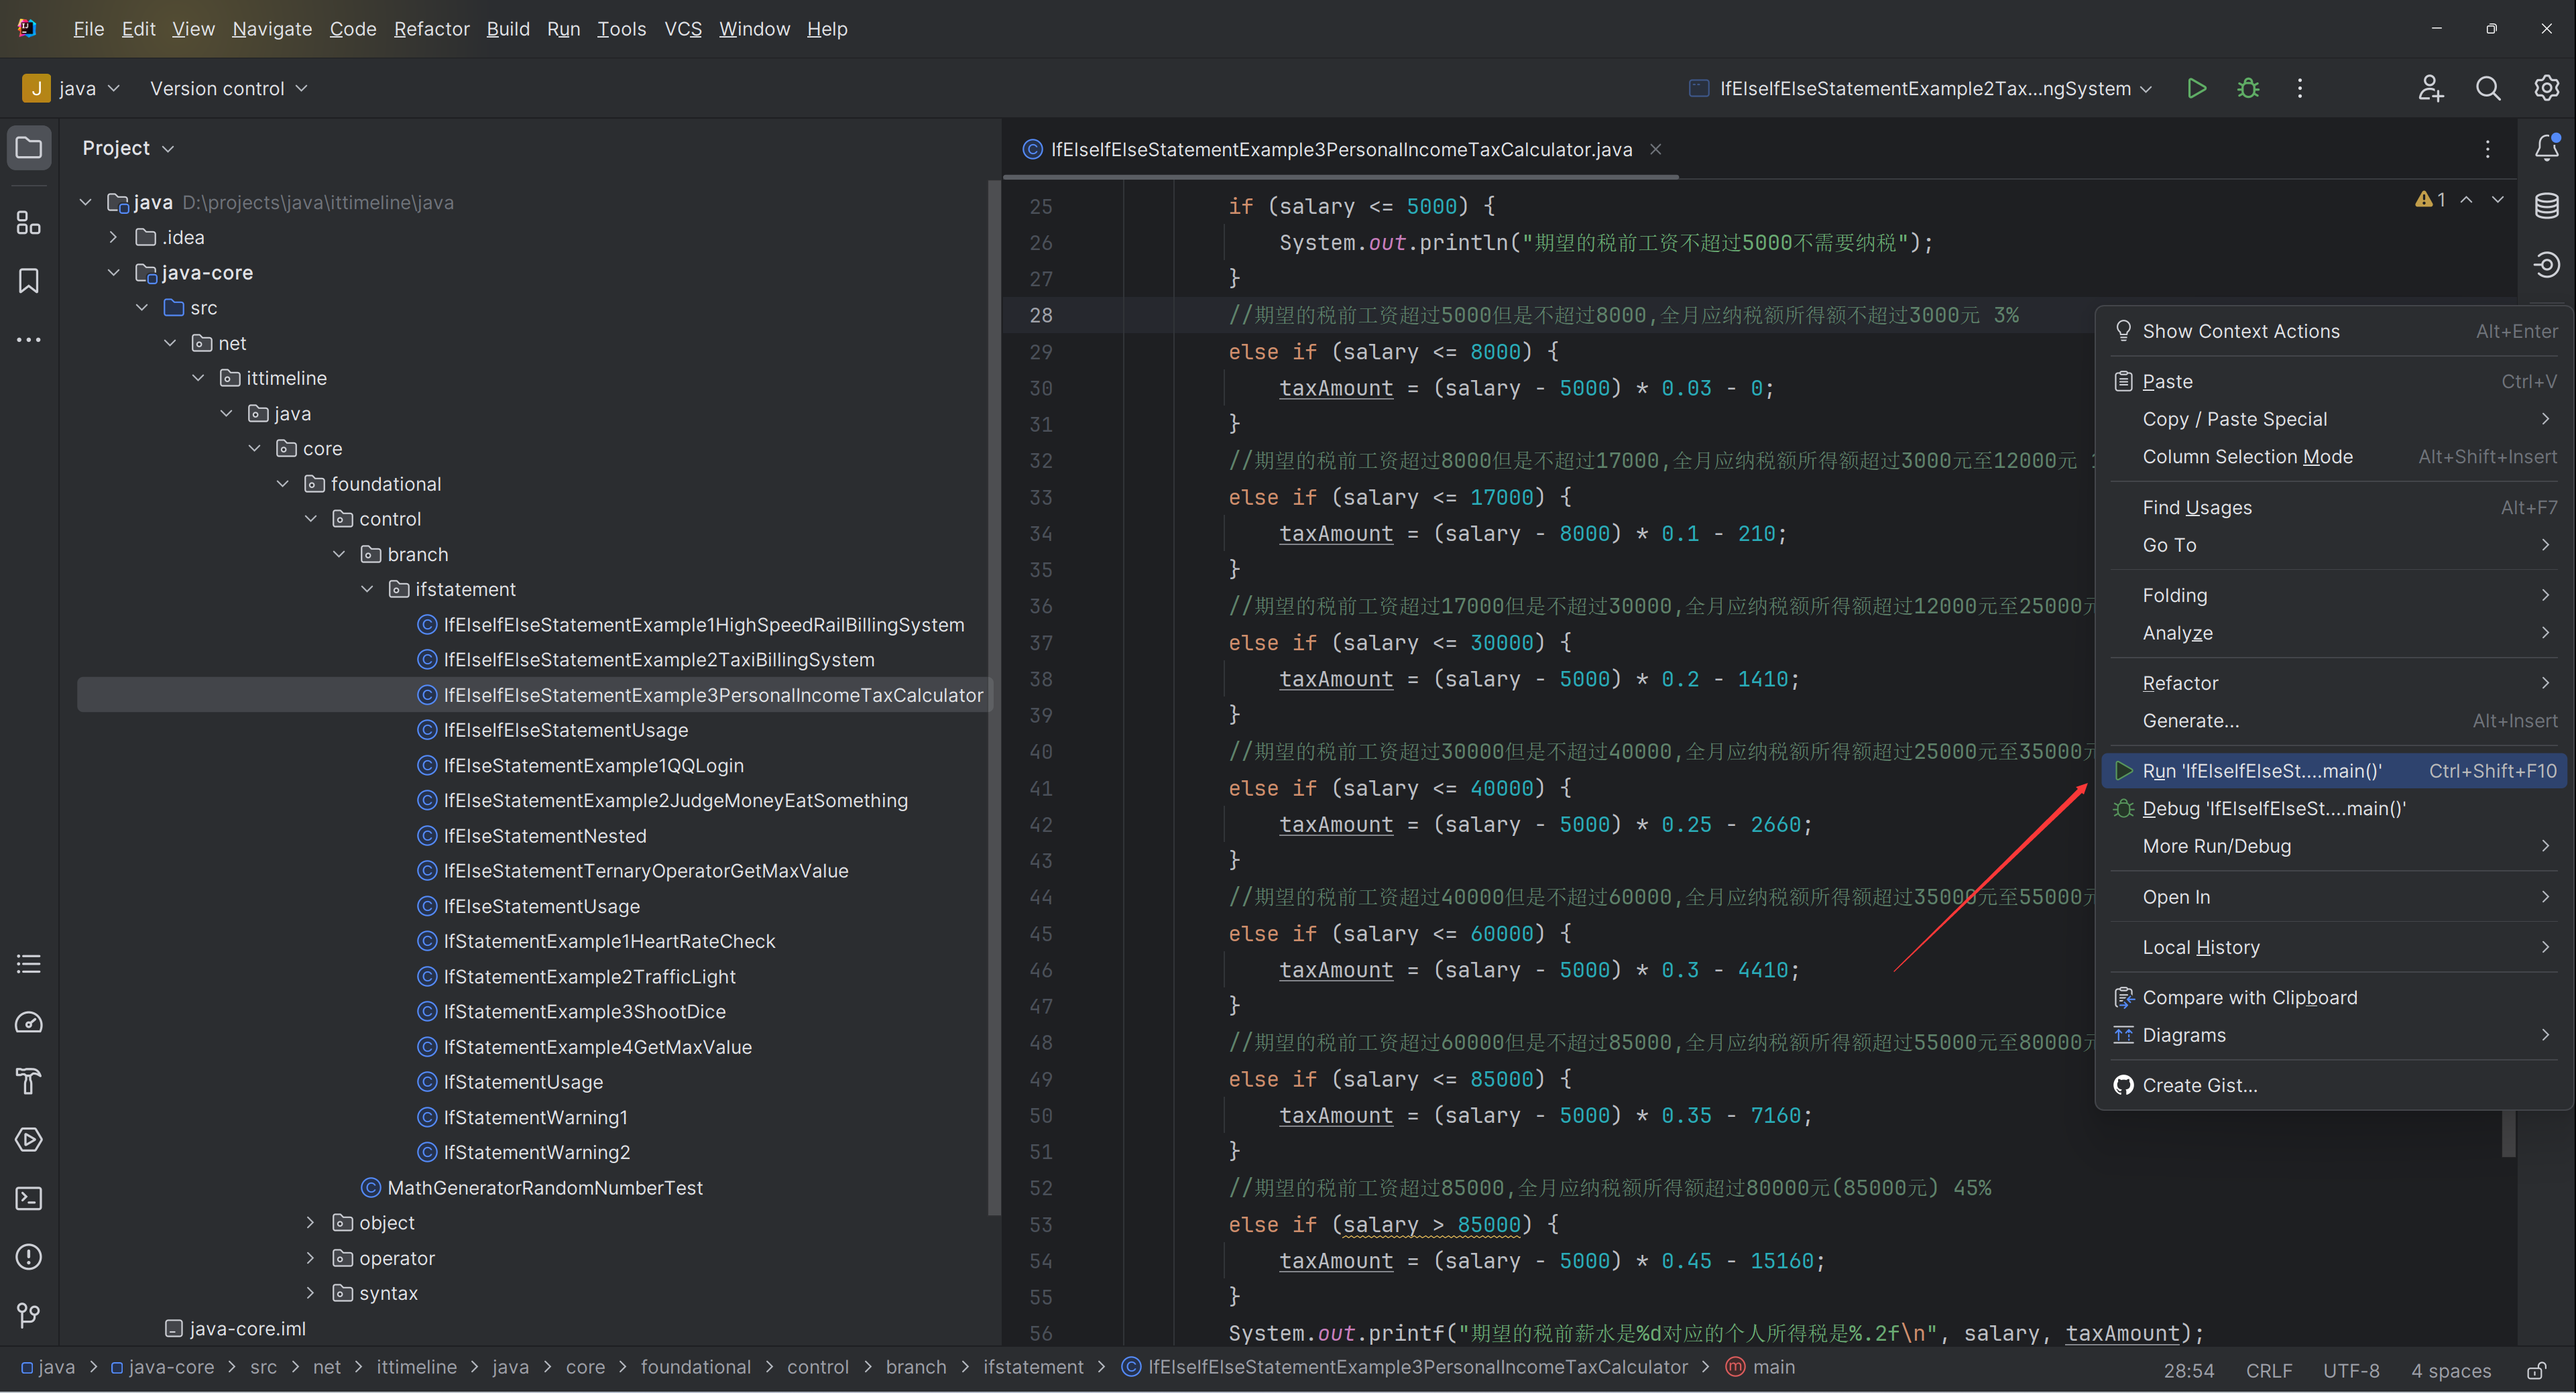Open the Refactor menu in menu bar

point(431,29)
